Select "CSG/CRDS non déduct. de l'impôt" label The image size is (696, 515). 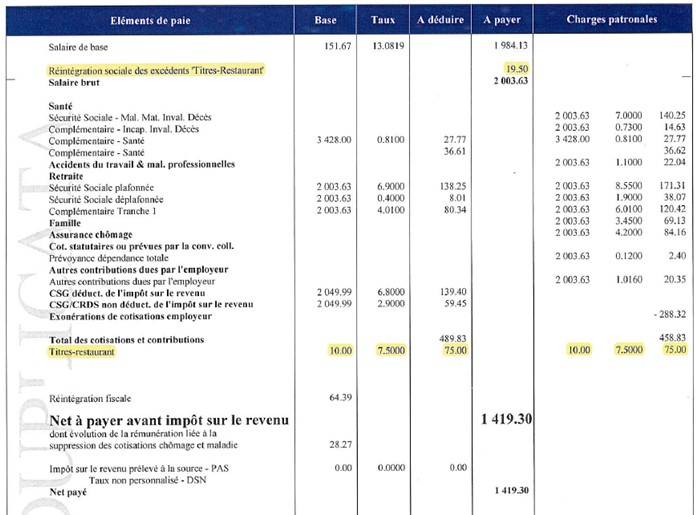[151, 305]
